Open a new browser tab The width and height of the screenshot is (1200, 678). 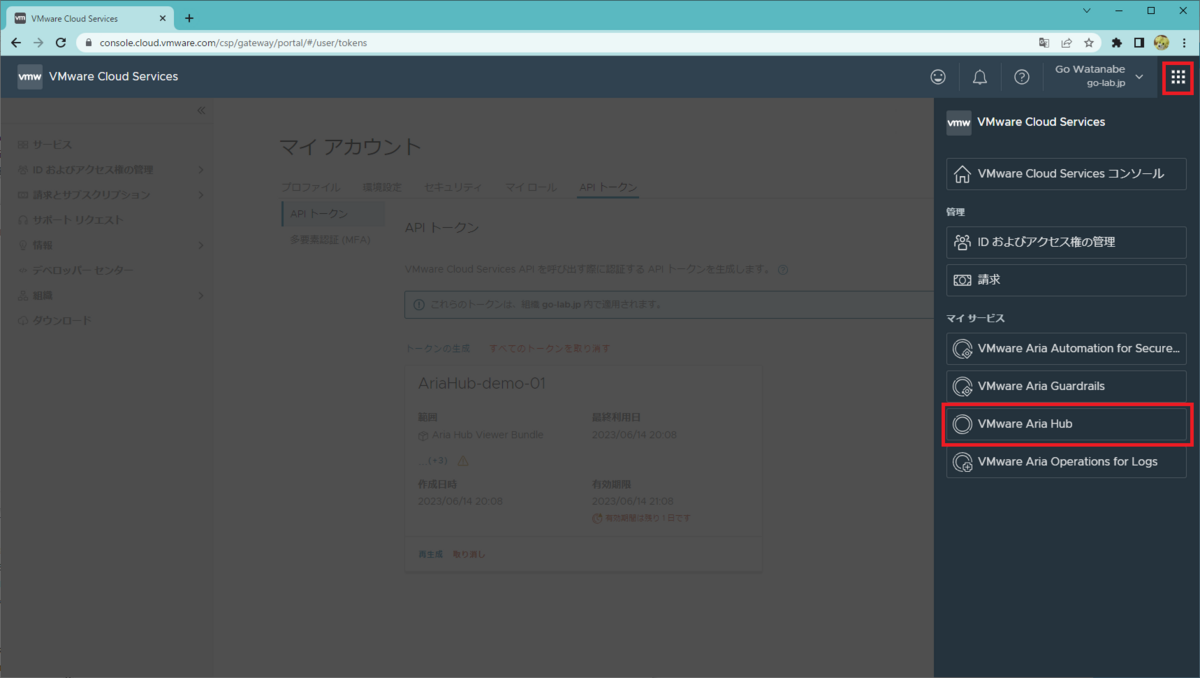point(189,18)
